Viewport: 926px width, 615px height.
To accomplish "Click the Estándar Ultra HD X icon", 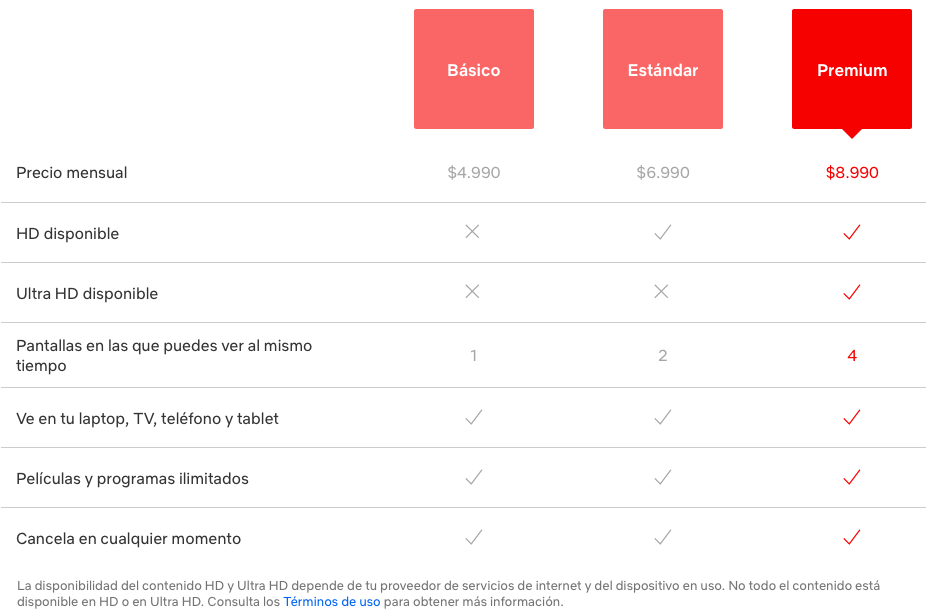I will (x=661, y=292).
